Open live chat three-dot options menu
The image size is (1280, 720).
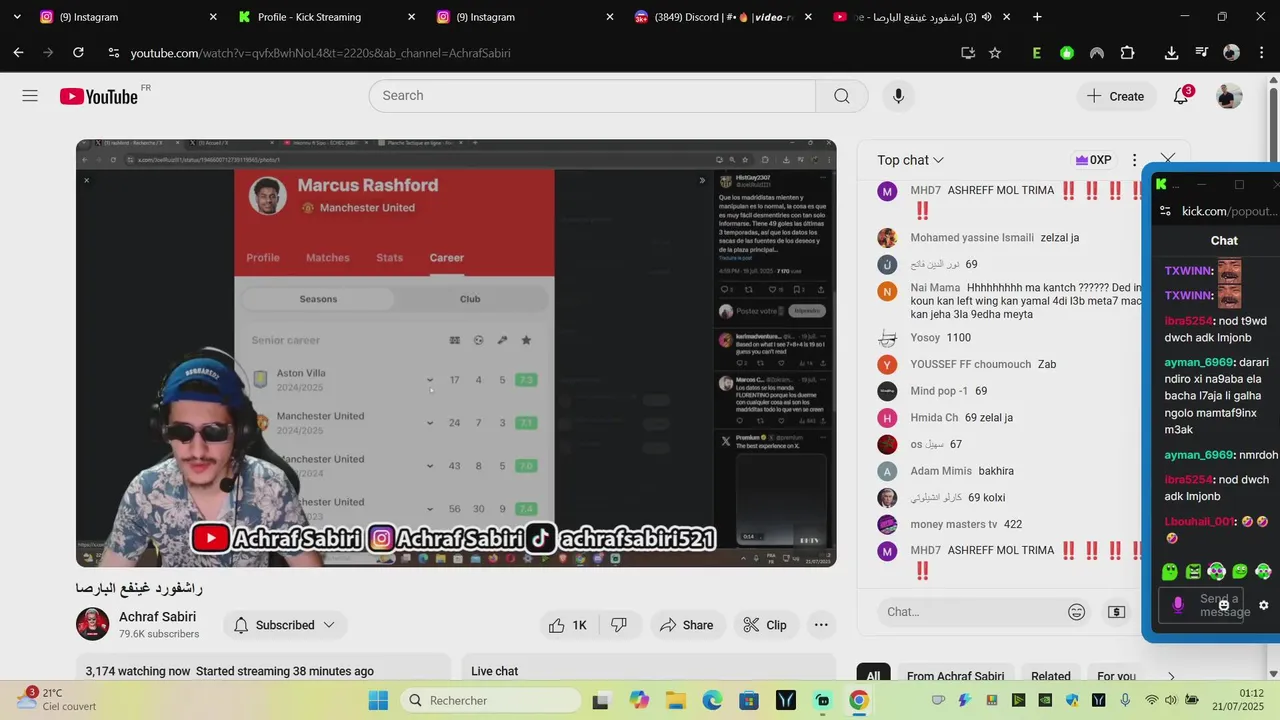click(1134, 160)
